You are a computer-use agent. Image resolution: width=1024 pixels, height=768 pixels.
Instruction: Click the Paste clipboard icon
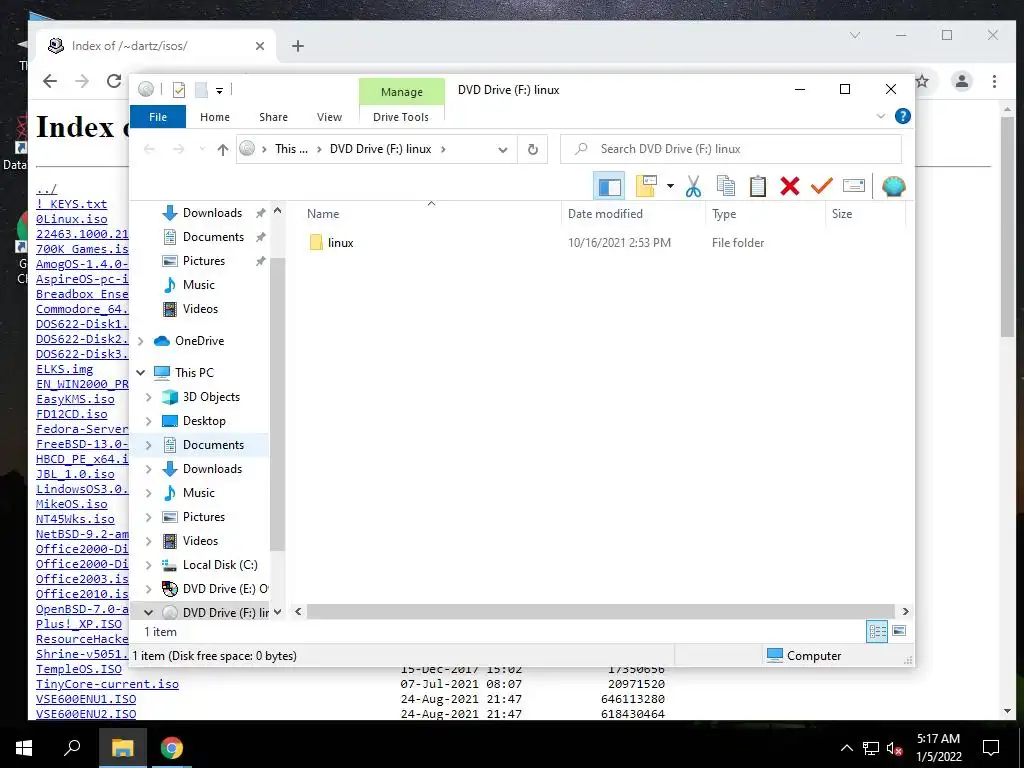tap(758, 186)
